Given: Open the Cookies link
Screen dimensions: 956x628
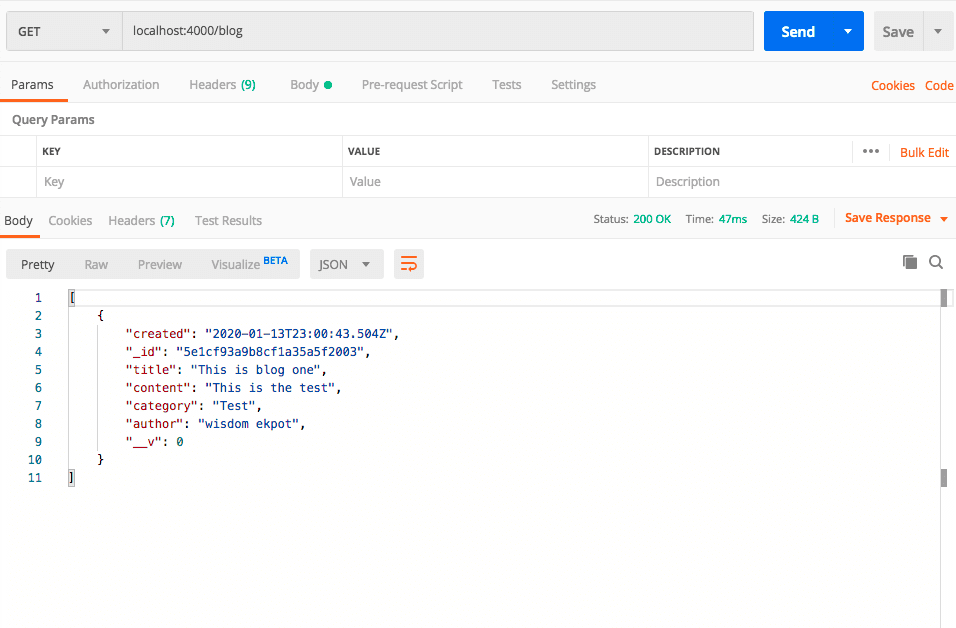Looking at the screenshot, I should [x=892, y=86].
